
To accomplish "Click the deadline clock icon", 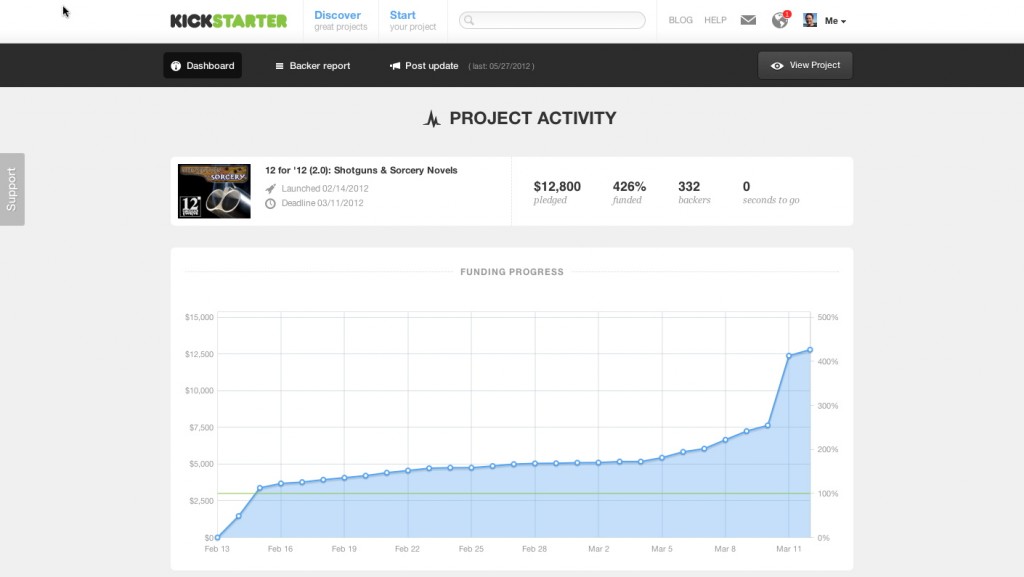I will [270, 204].
